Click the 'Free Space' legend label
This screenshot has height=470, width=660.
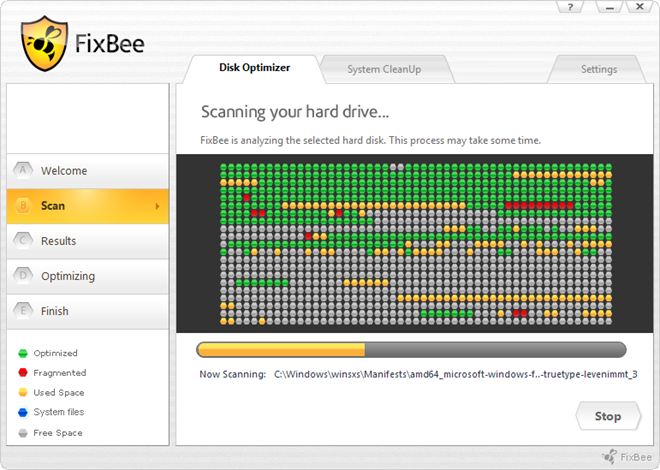[58, 433]
